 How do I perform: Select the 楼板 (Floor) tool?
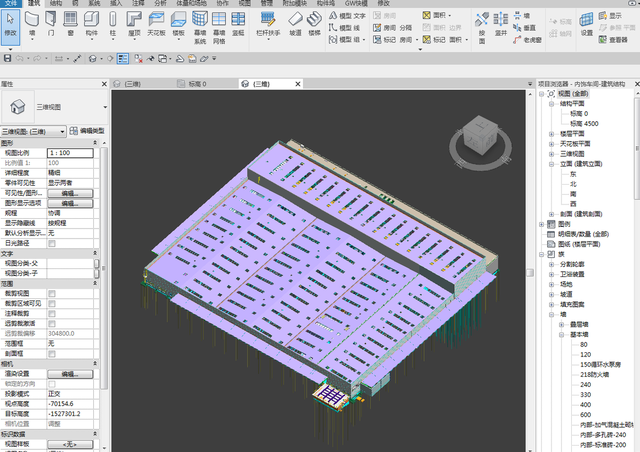coord(178,25)
